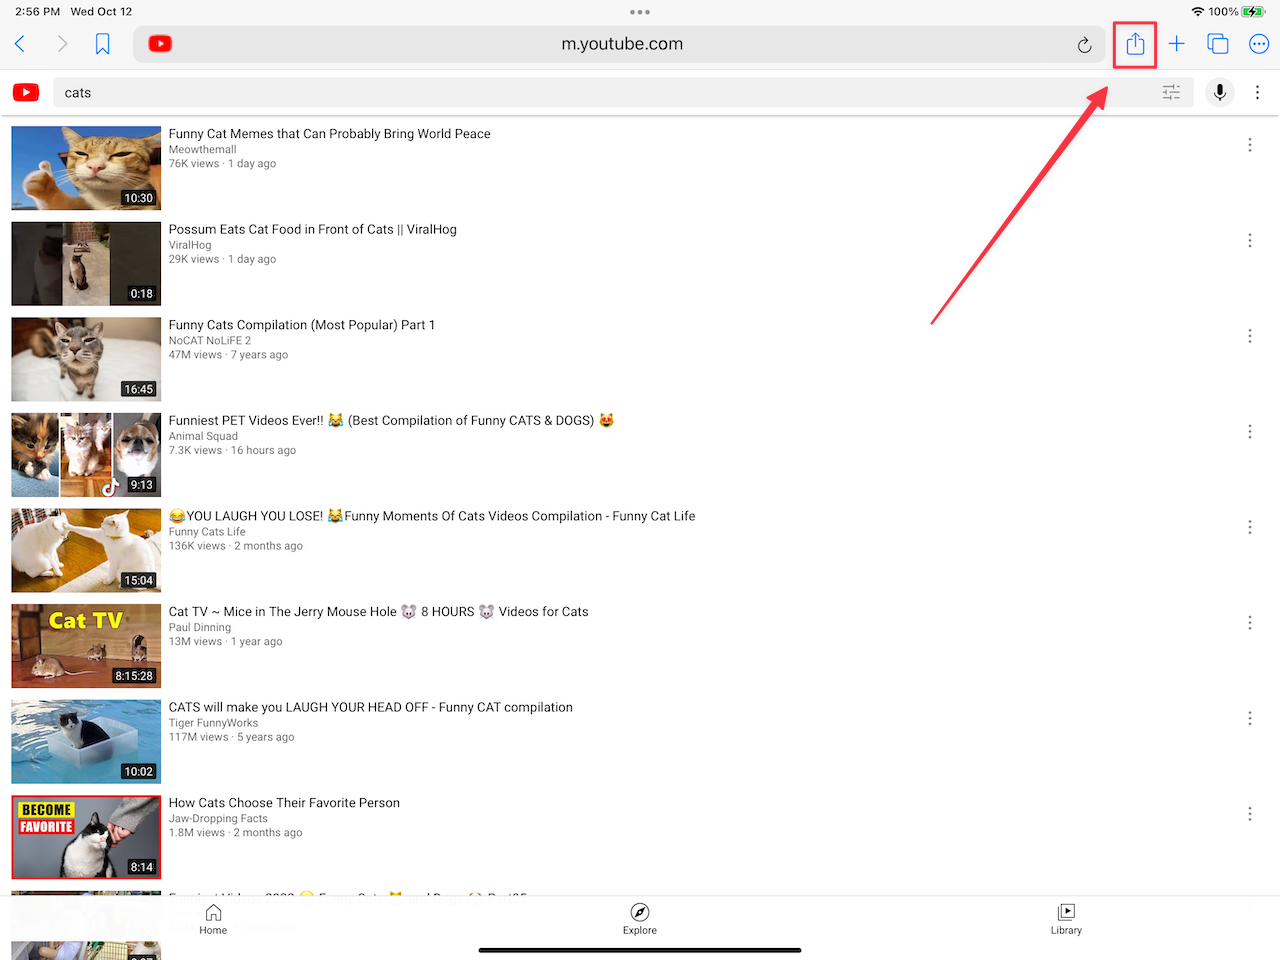Show the tab overview

1217,44
